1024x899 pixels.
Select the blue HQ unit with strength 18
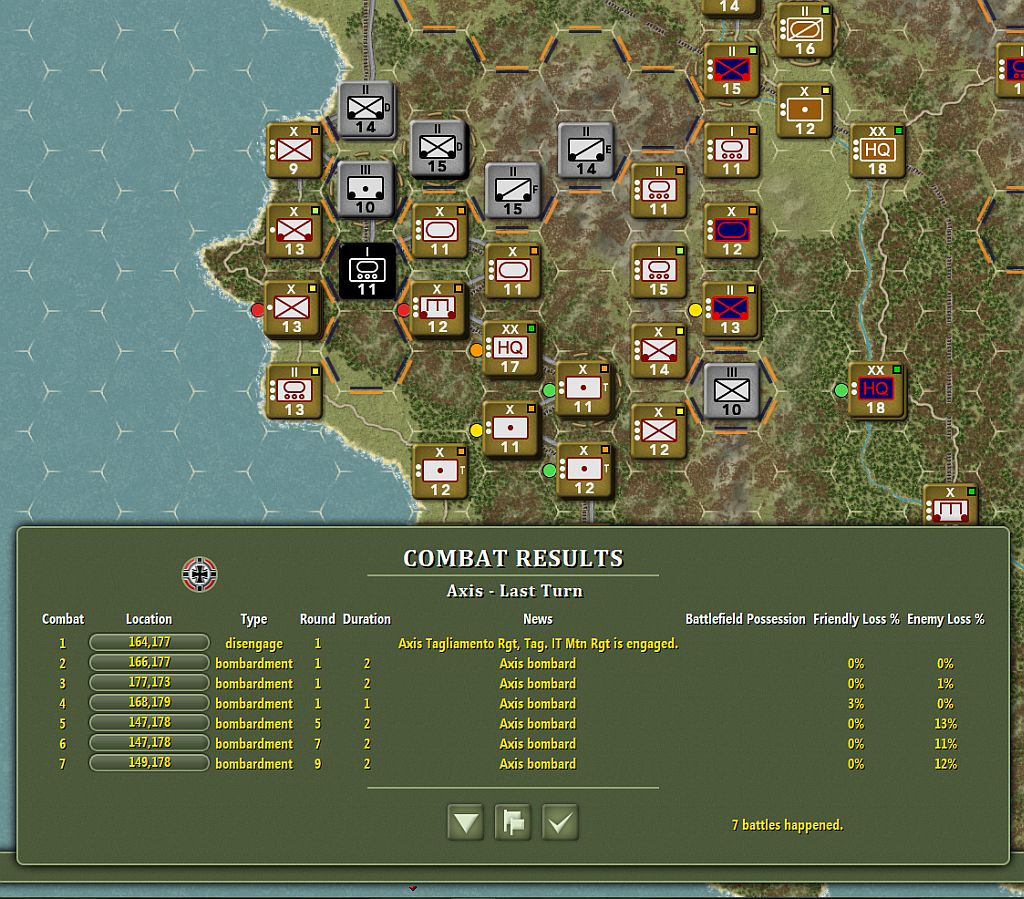(x=876, y=390)
